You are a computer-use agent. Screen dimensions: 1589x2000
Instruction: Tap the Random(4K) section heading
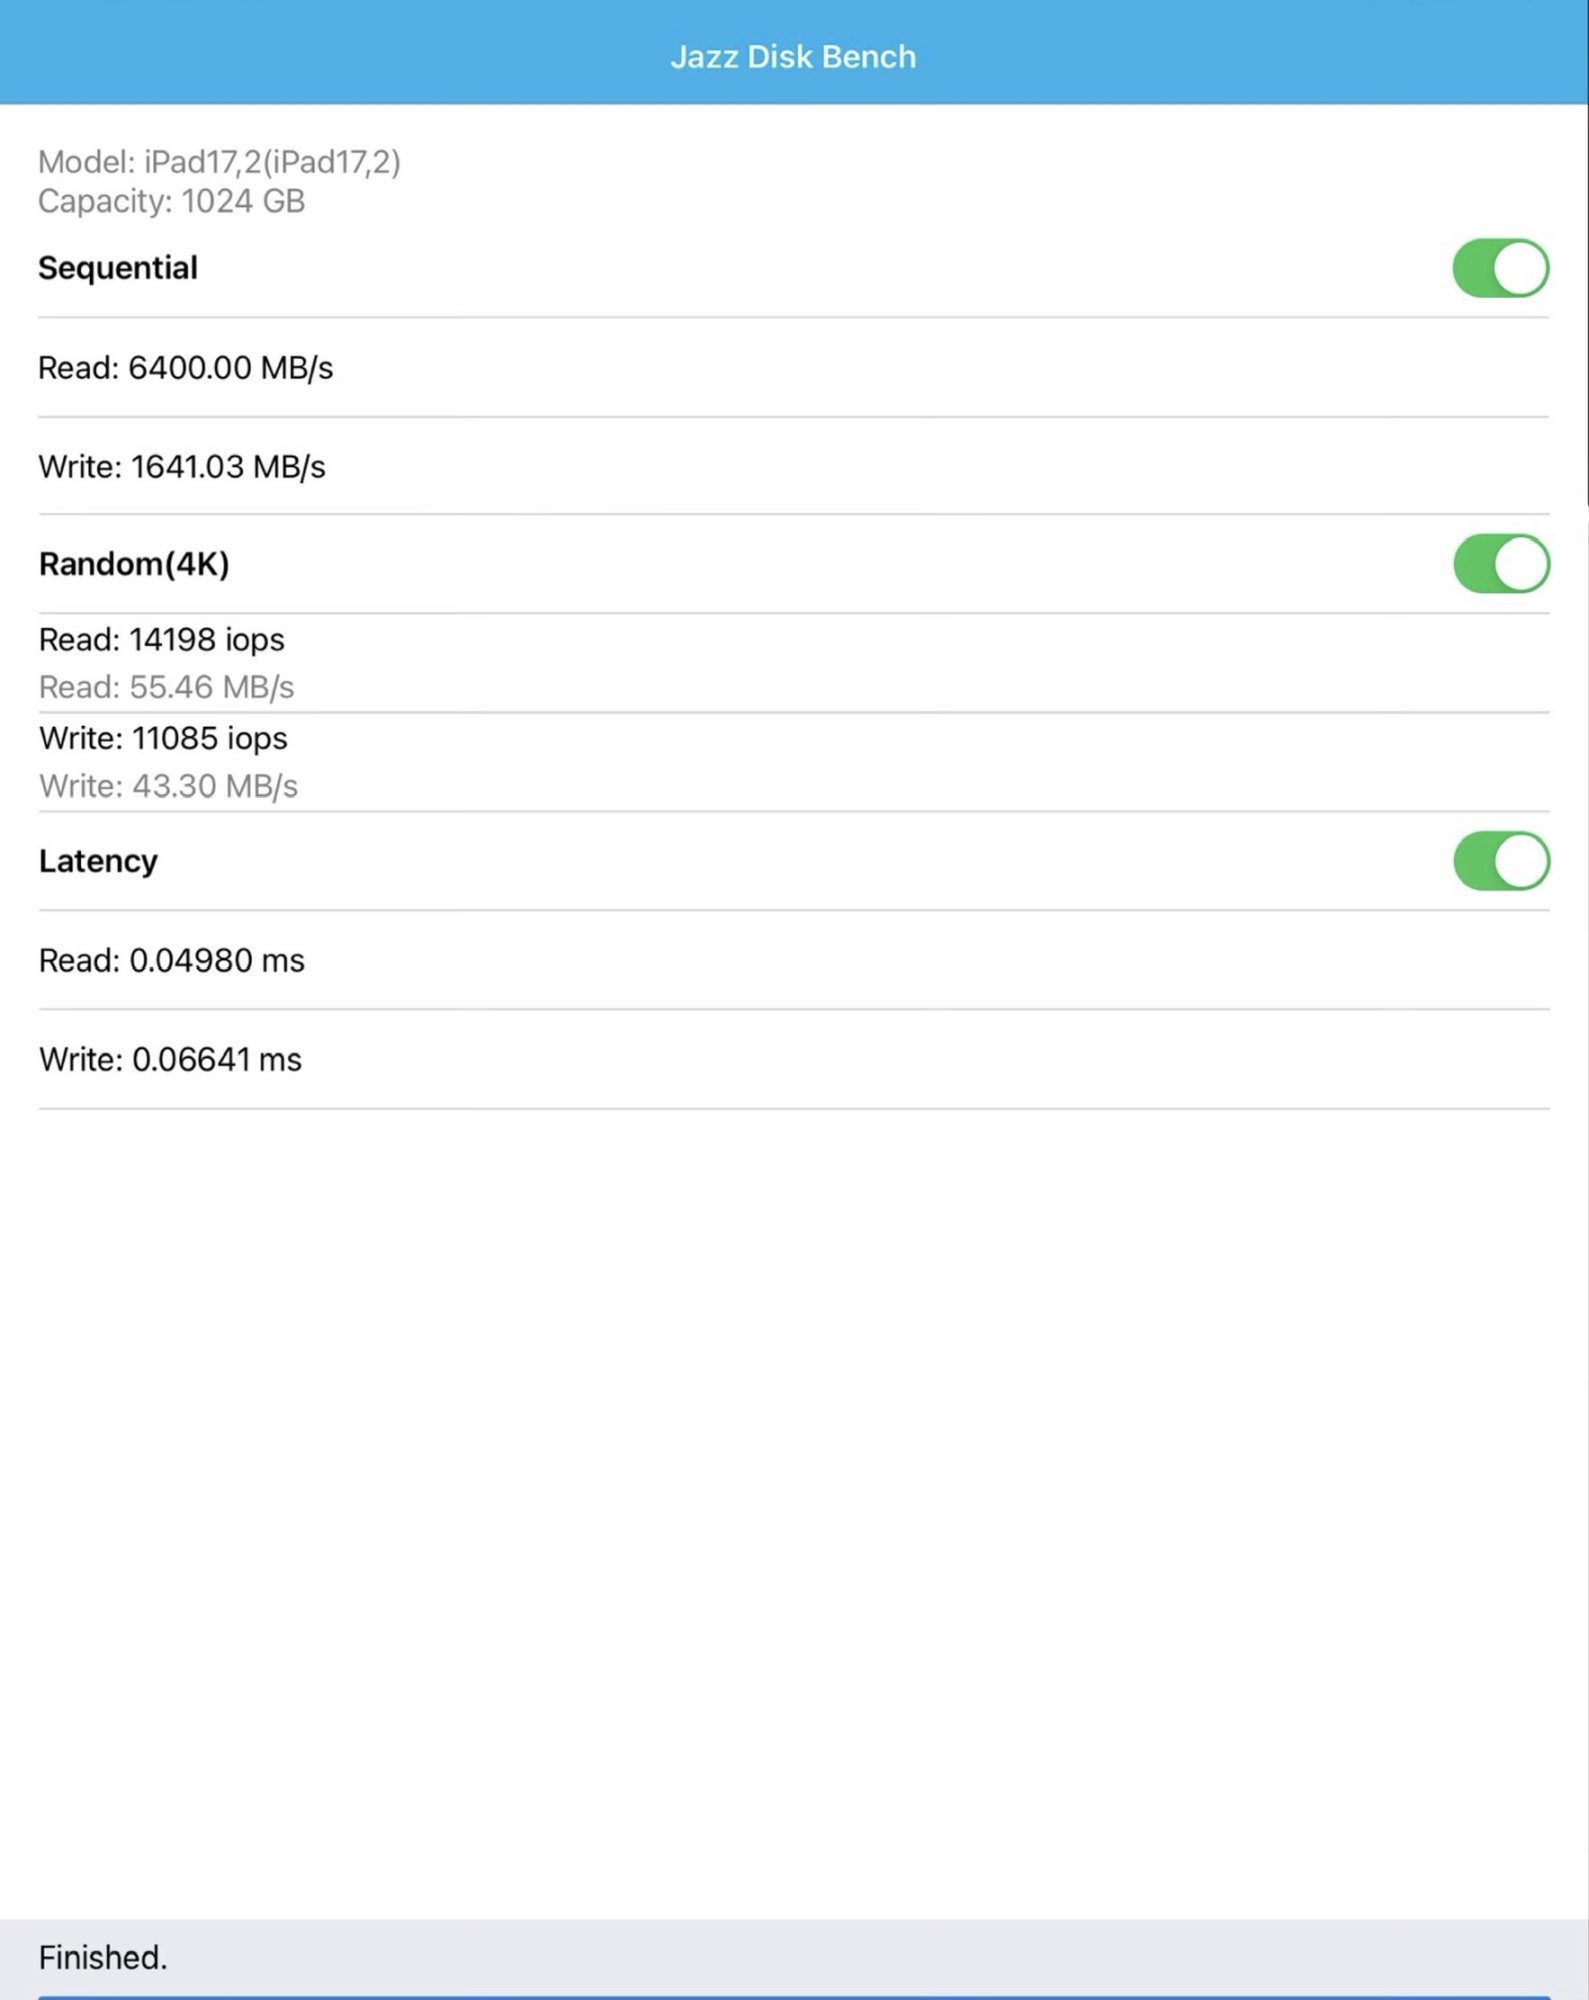coord(134,564)
